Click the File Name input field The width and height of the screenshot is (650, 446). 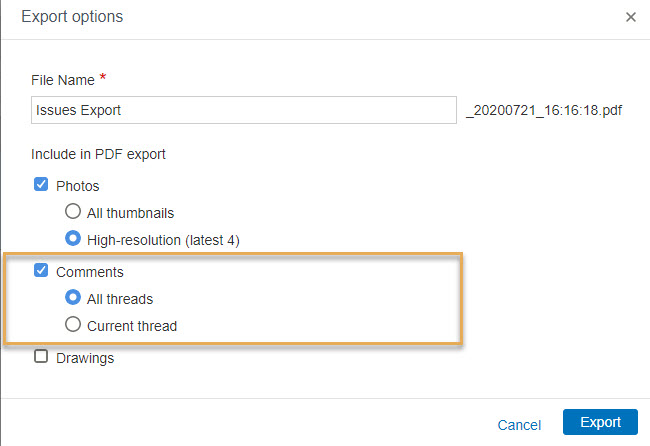click(x=243, y=110)
